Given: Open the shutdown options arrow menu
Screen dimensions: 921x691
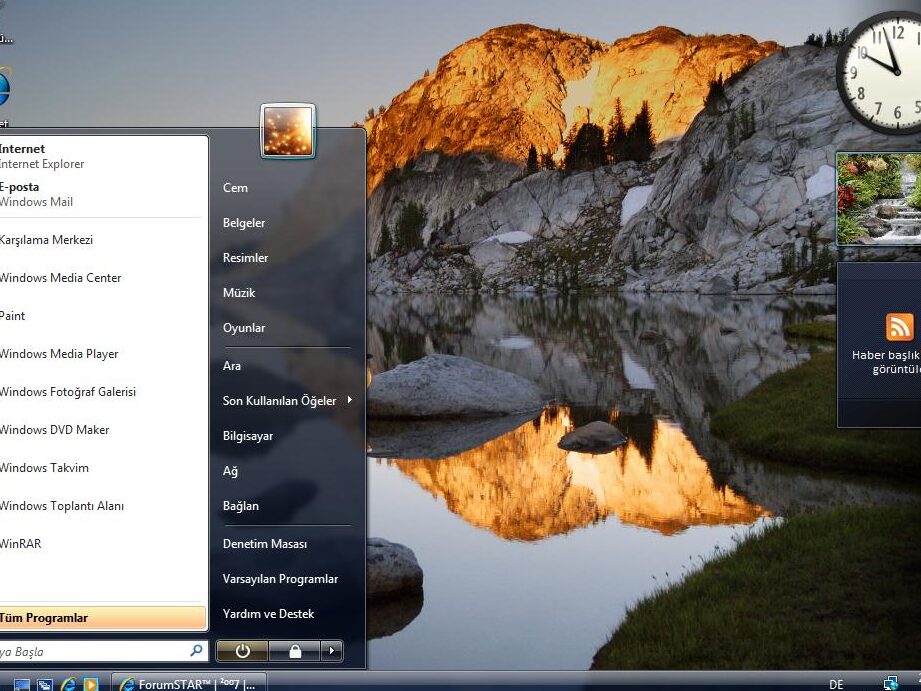Looking at the screenshot, I should click(x=331, y=651).
